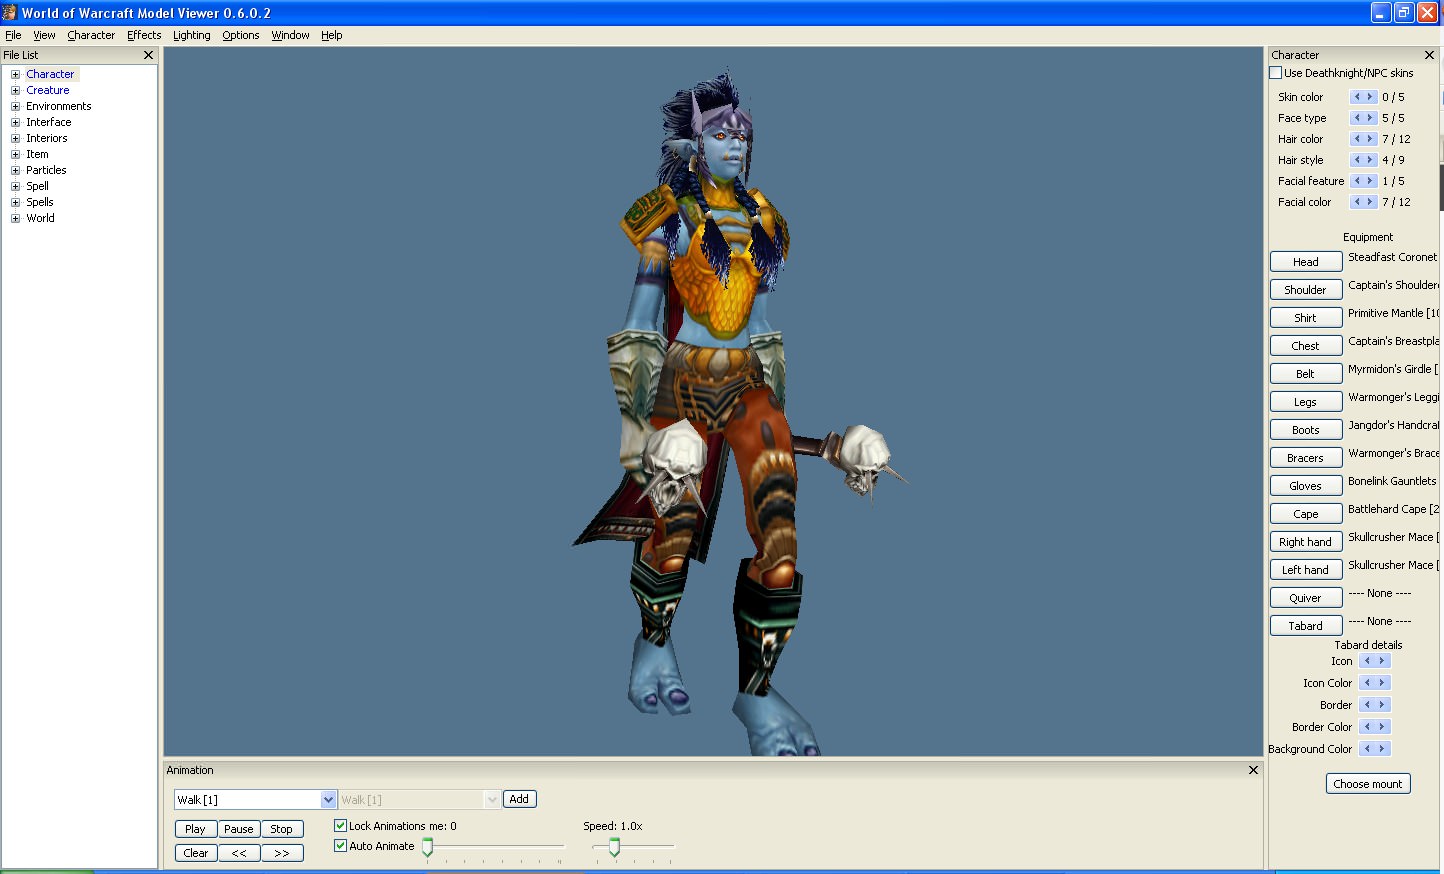Open the Walk [1] animation dropdown
Viewport: 1444px width, 874px height.
pos(328,800)
